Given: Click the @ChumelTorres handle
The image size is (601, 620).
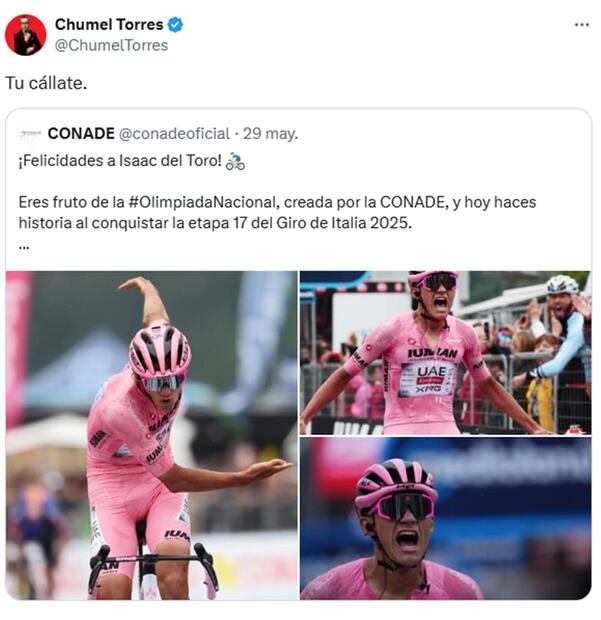Looking at the screenshot, I should (x=111, y=45).
